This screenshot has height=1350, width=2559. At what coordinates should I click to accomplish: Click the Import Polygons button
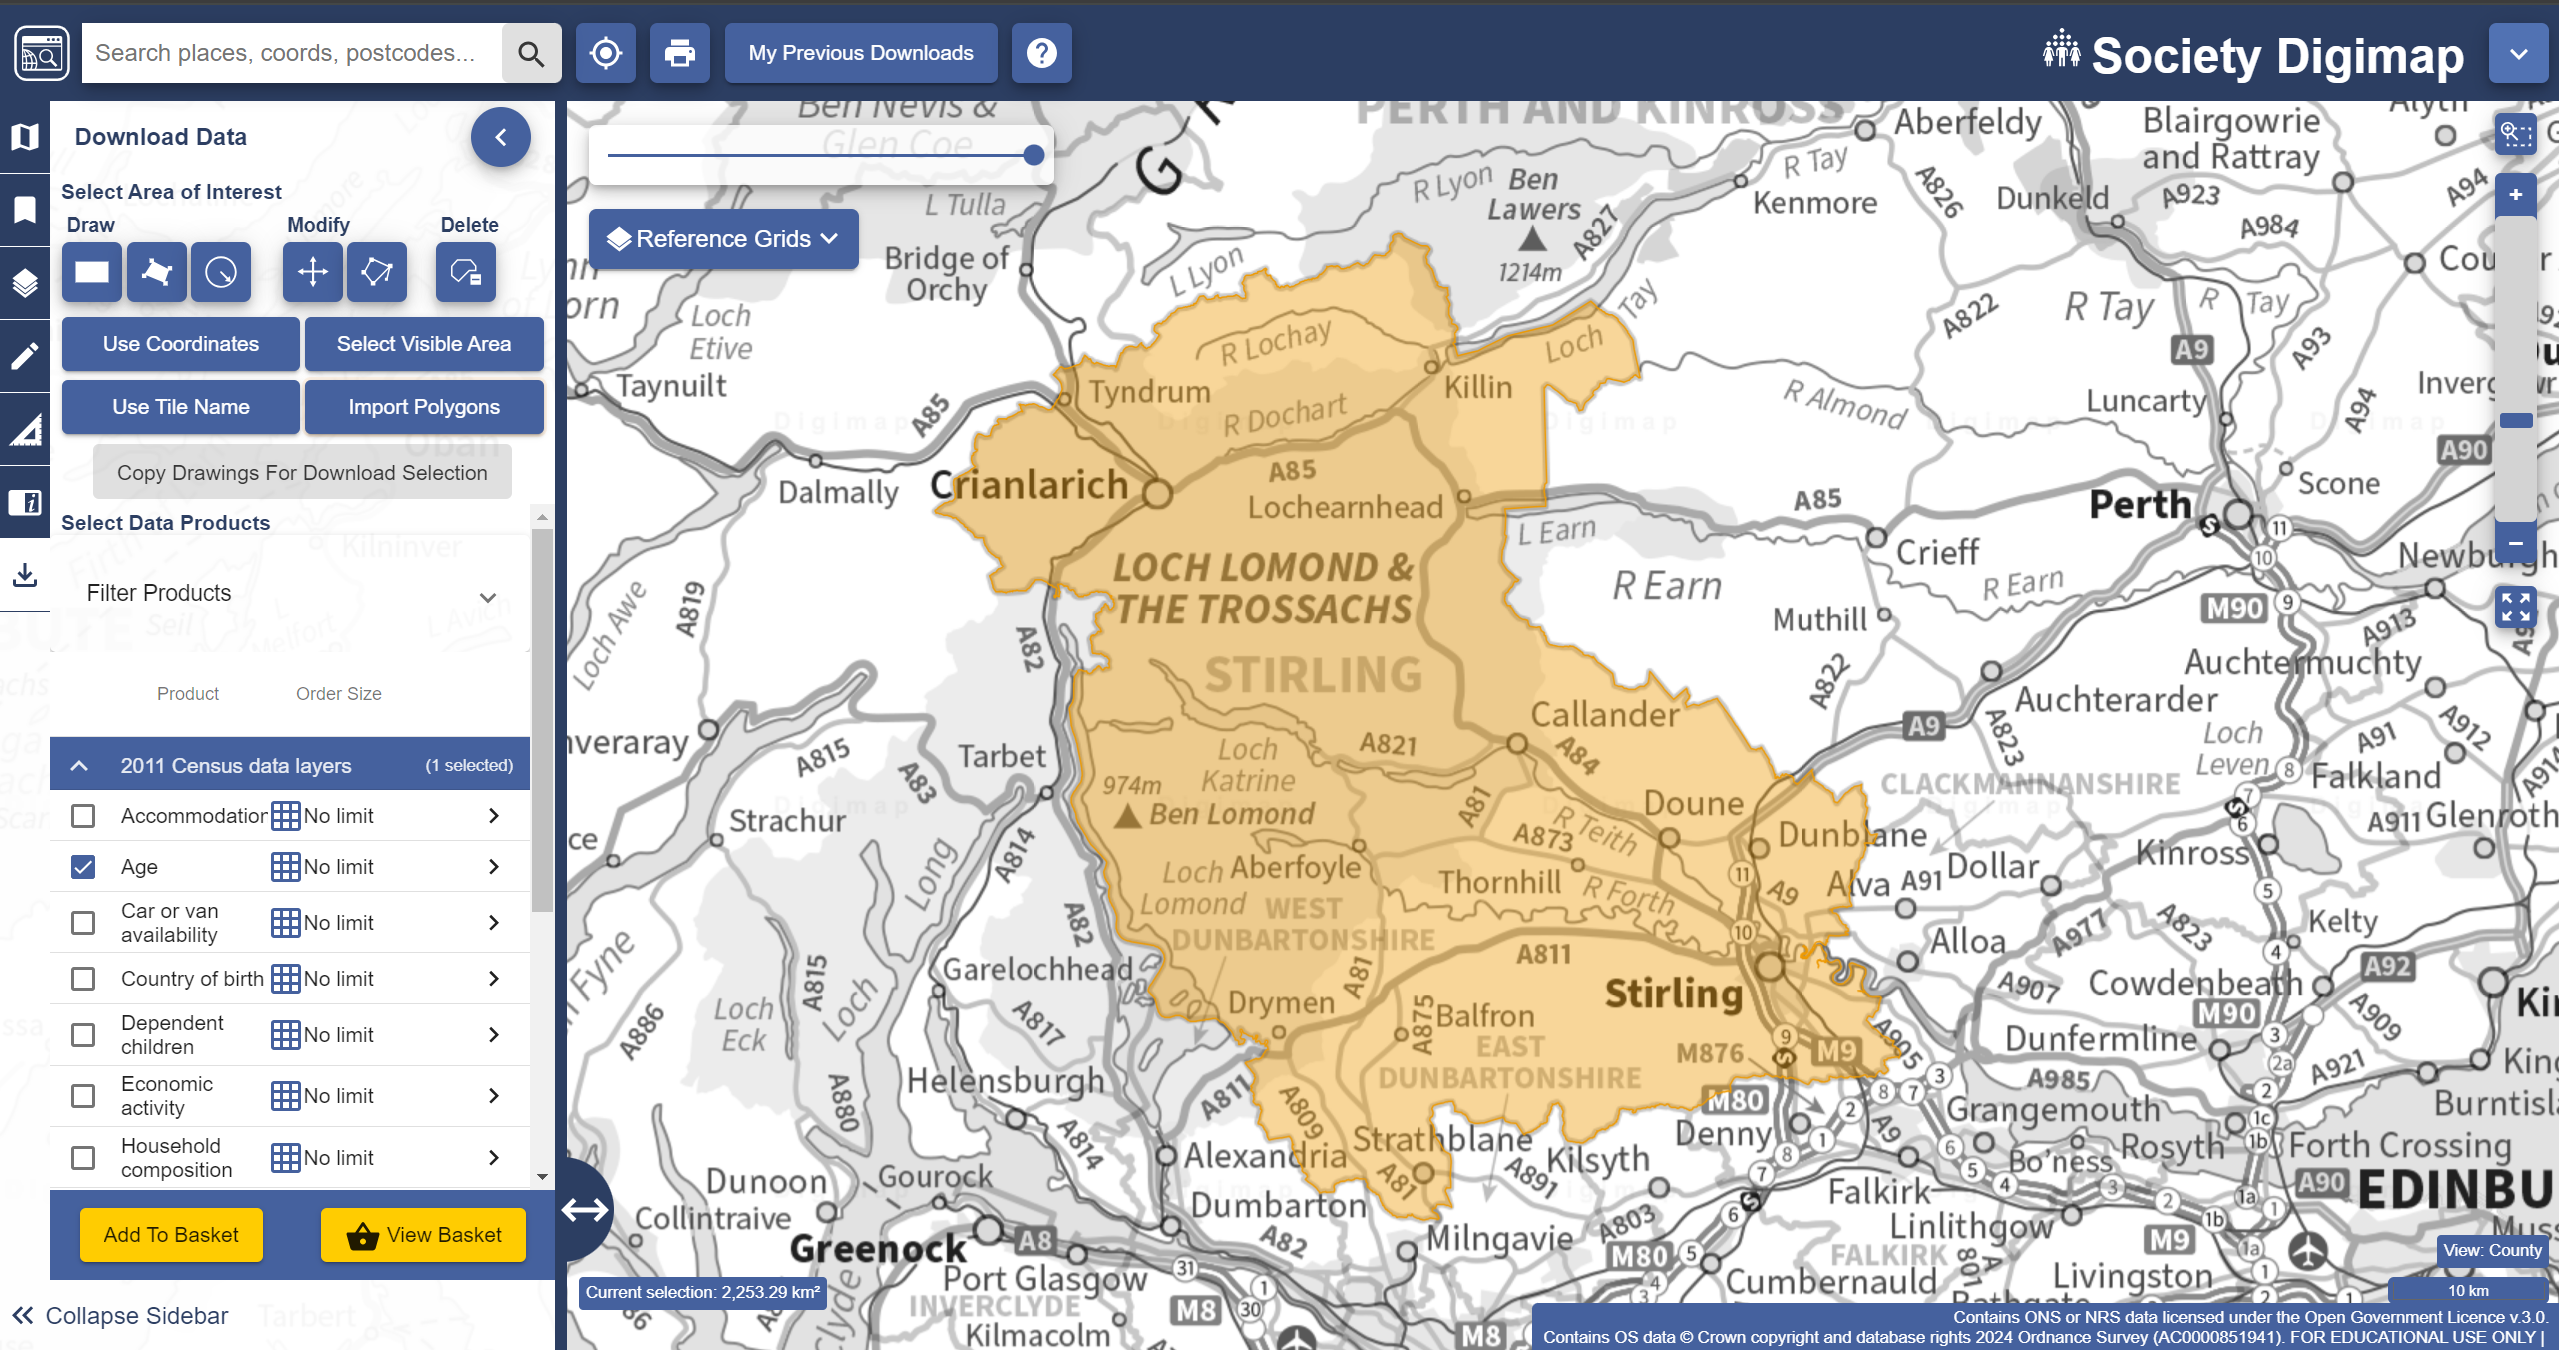(x=424, y=407)
